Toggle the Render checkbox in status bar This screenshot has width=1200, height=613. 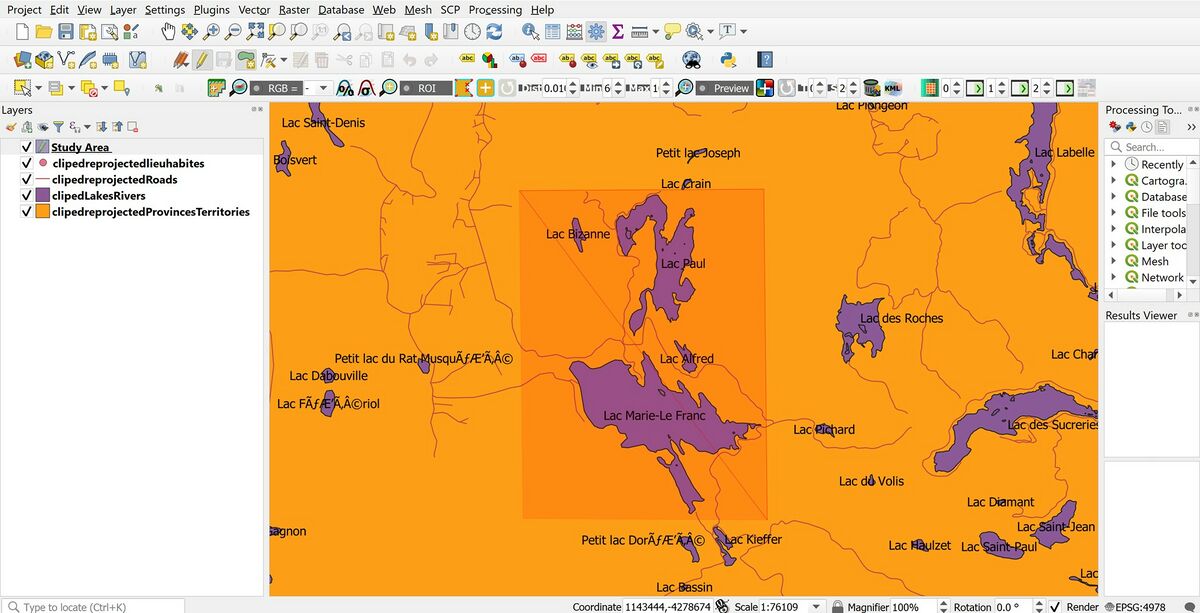[1055, 606]
